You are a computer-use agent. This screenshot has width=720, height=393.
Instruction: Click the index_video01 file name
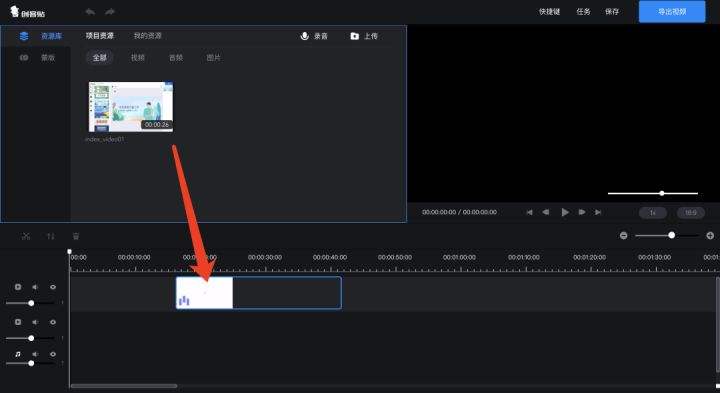(x=105, y=139)
